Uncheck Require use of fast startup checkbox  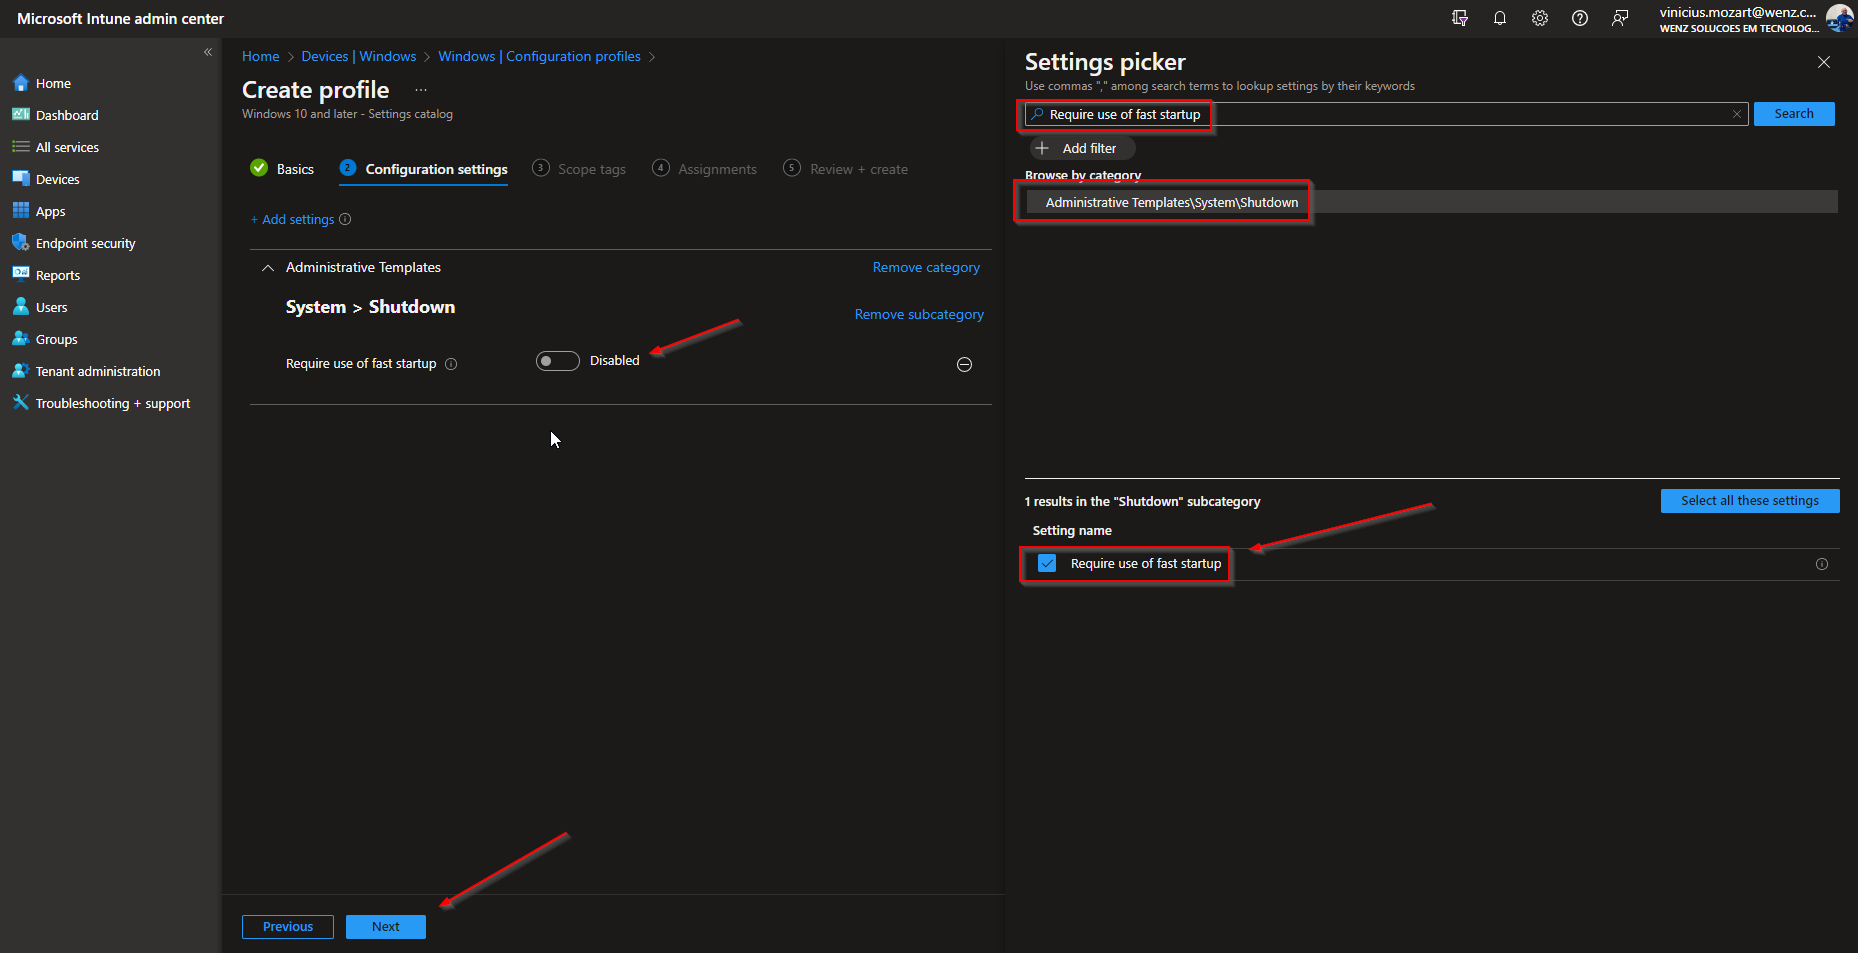pos(1047,563)
